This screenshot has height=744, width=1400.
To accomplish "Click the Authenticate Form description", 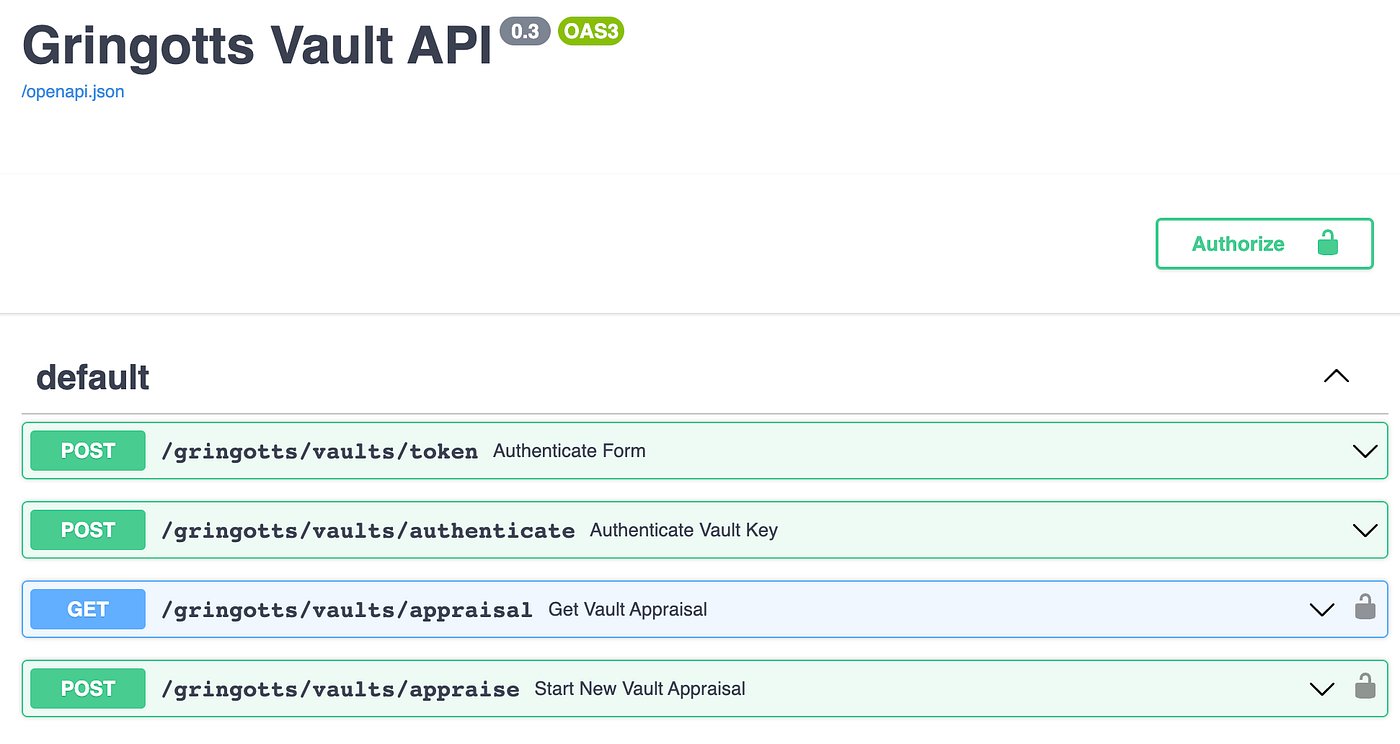I will point(569,451).
